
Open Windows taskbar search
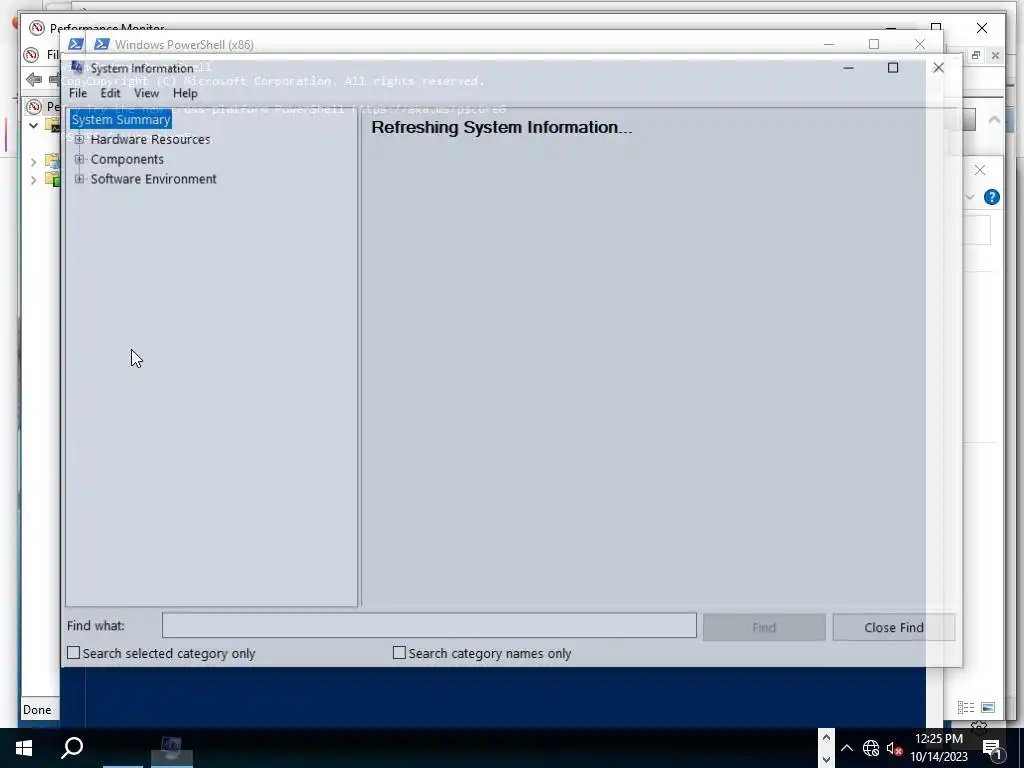72,748
